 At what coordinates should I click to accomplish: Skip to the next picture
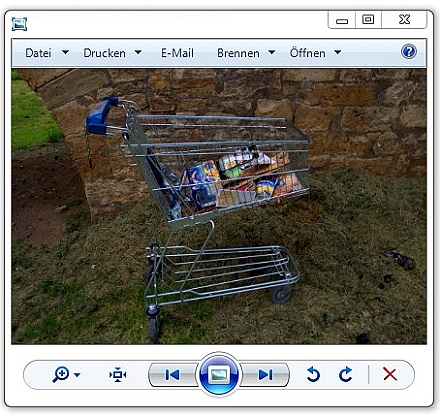pyautogui.click(x=265, y=375)
